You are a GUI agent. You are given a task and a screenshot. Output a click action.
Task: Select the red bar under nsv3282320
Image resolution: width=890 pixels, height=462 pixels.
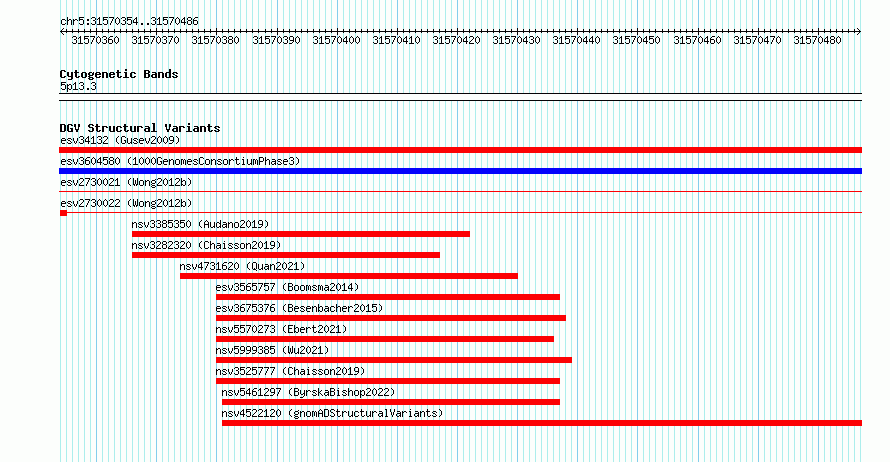pos(286,255)
